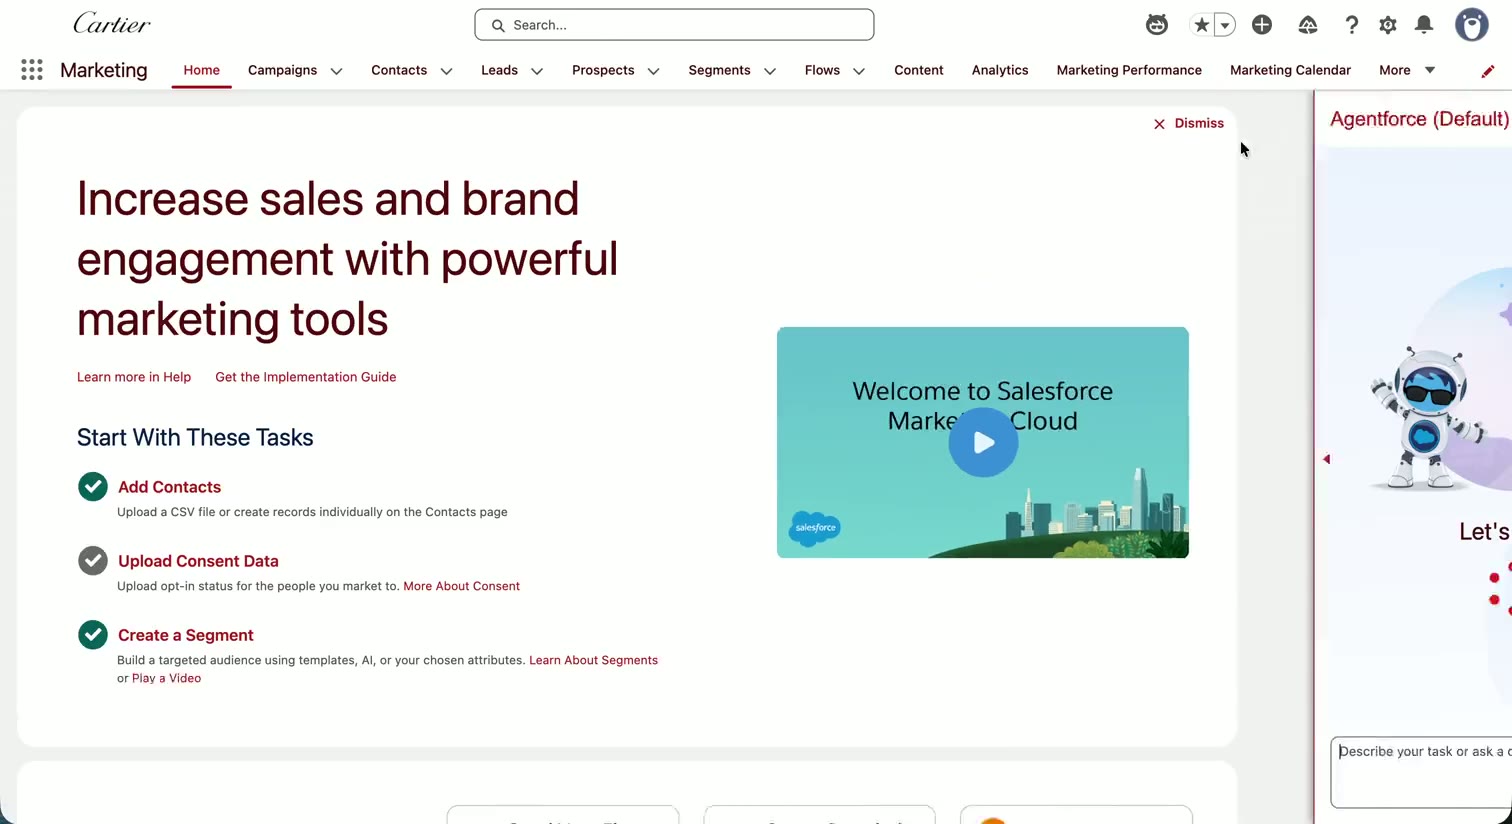Screen dimensions: 1512x824
Task: Click the X icon next to Dismiss
Action: [x=1159, y=124]
